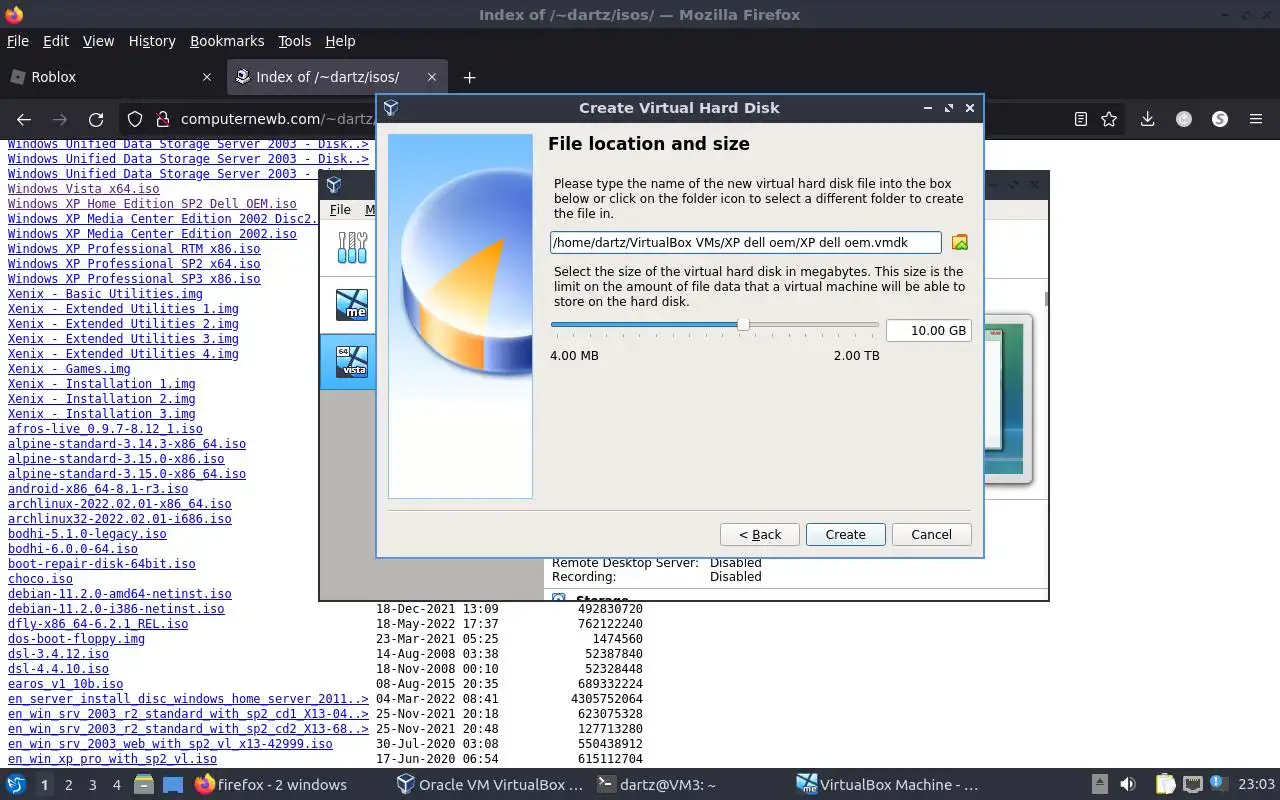
Task: Open the Firefox View menu
Action: click(x=98, y=41)
